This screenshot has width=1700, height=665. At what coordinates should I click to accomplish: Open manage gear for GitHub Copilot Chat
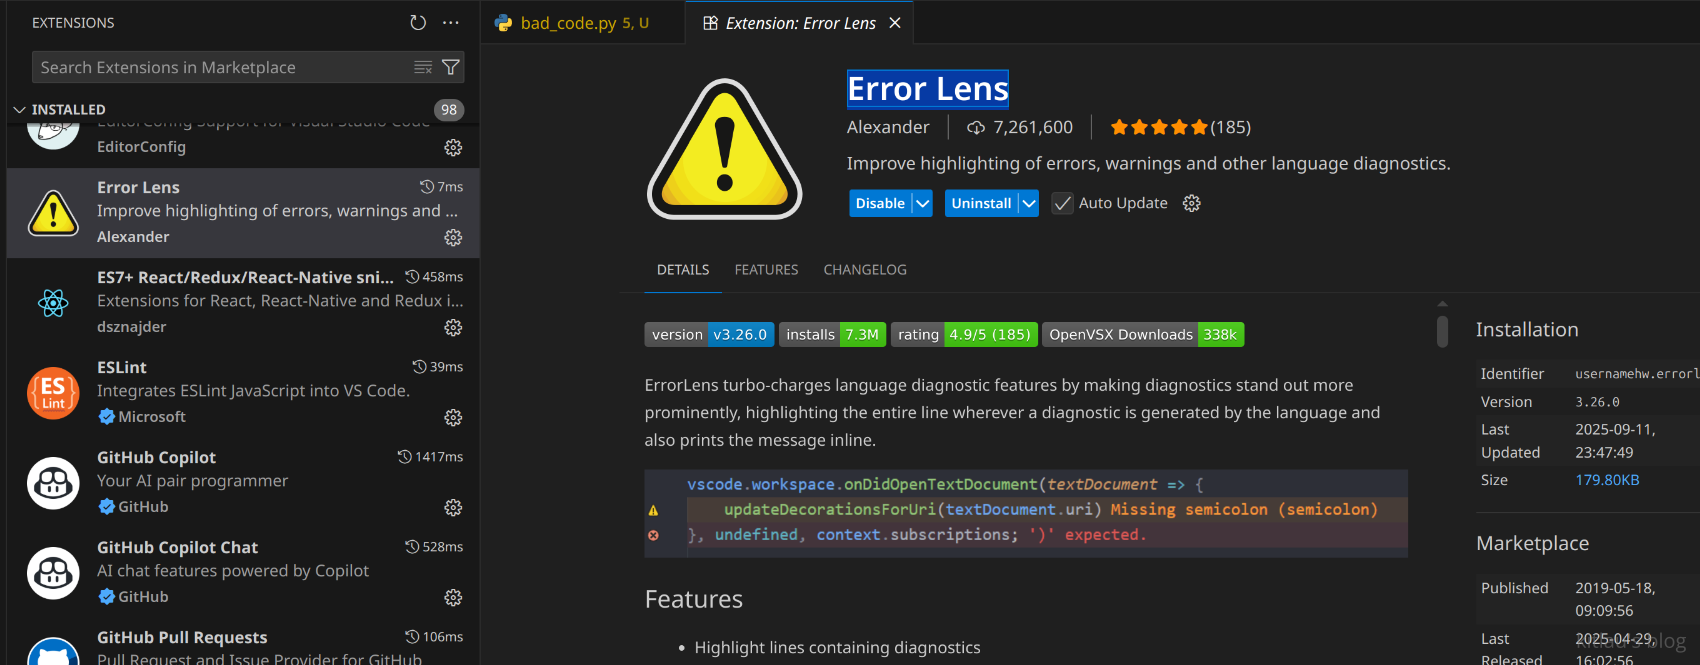[x=453, y=597]
